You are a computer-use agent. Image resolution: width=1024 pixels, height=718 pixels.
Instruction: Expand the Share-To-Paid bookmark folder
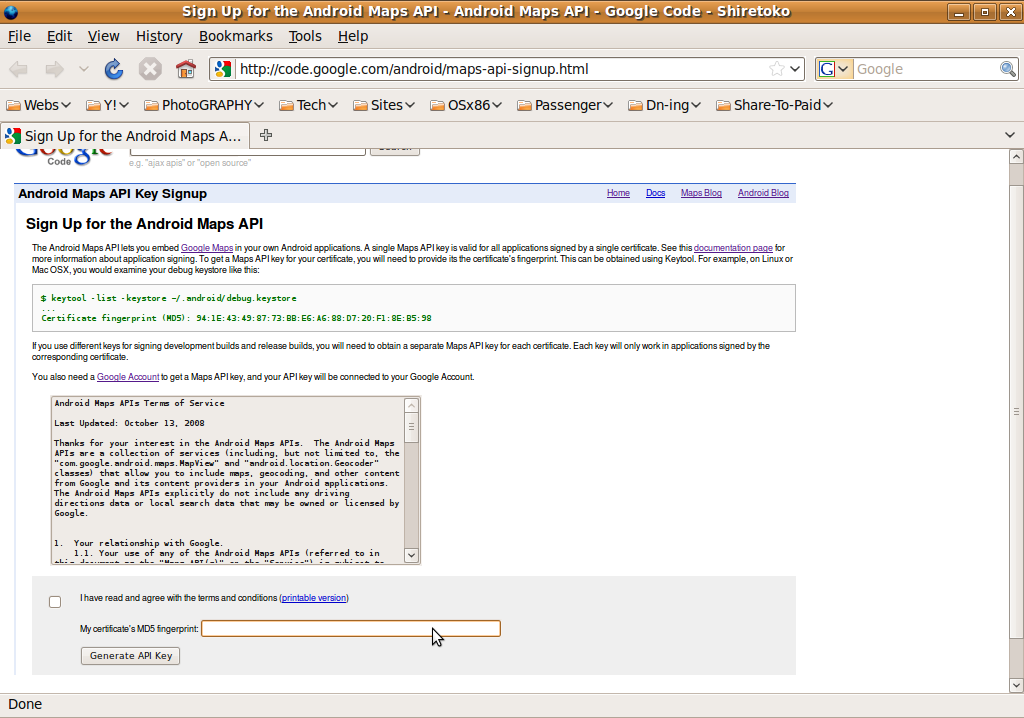point(774,105)
